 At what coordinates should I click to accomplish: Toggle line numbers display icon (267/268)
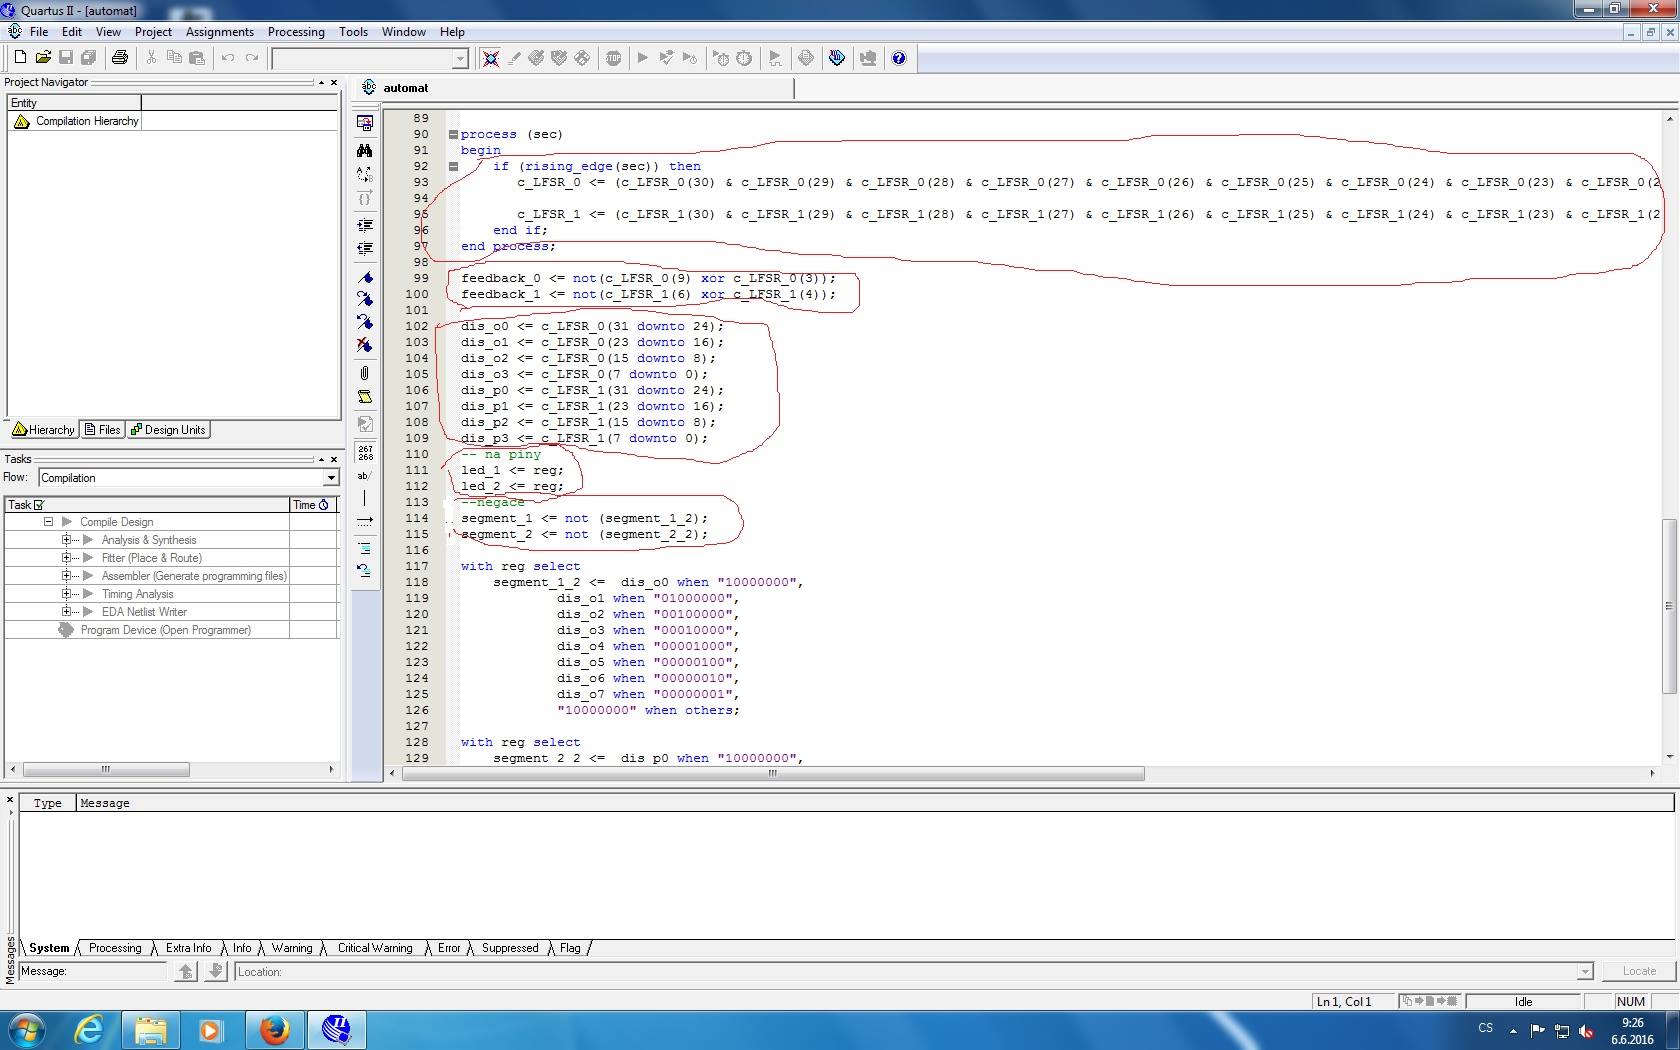[365, 452]
